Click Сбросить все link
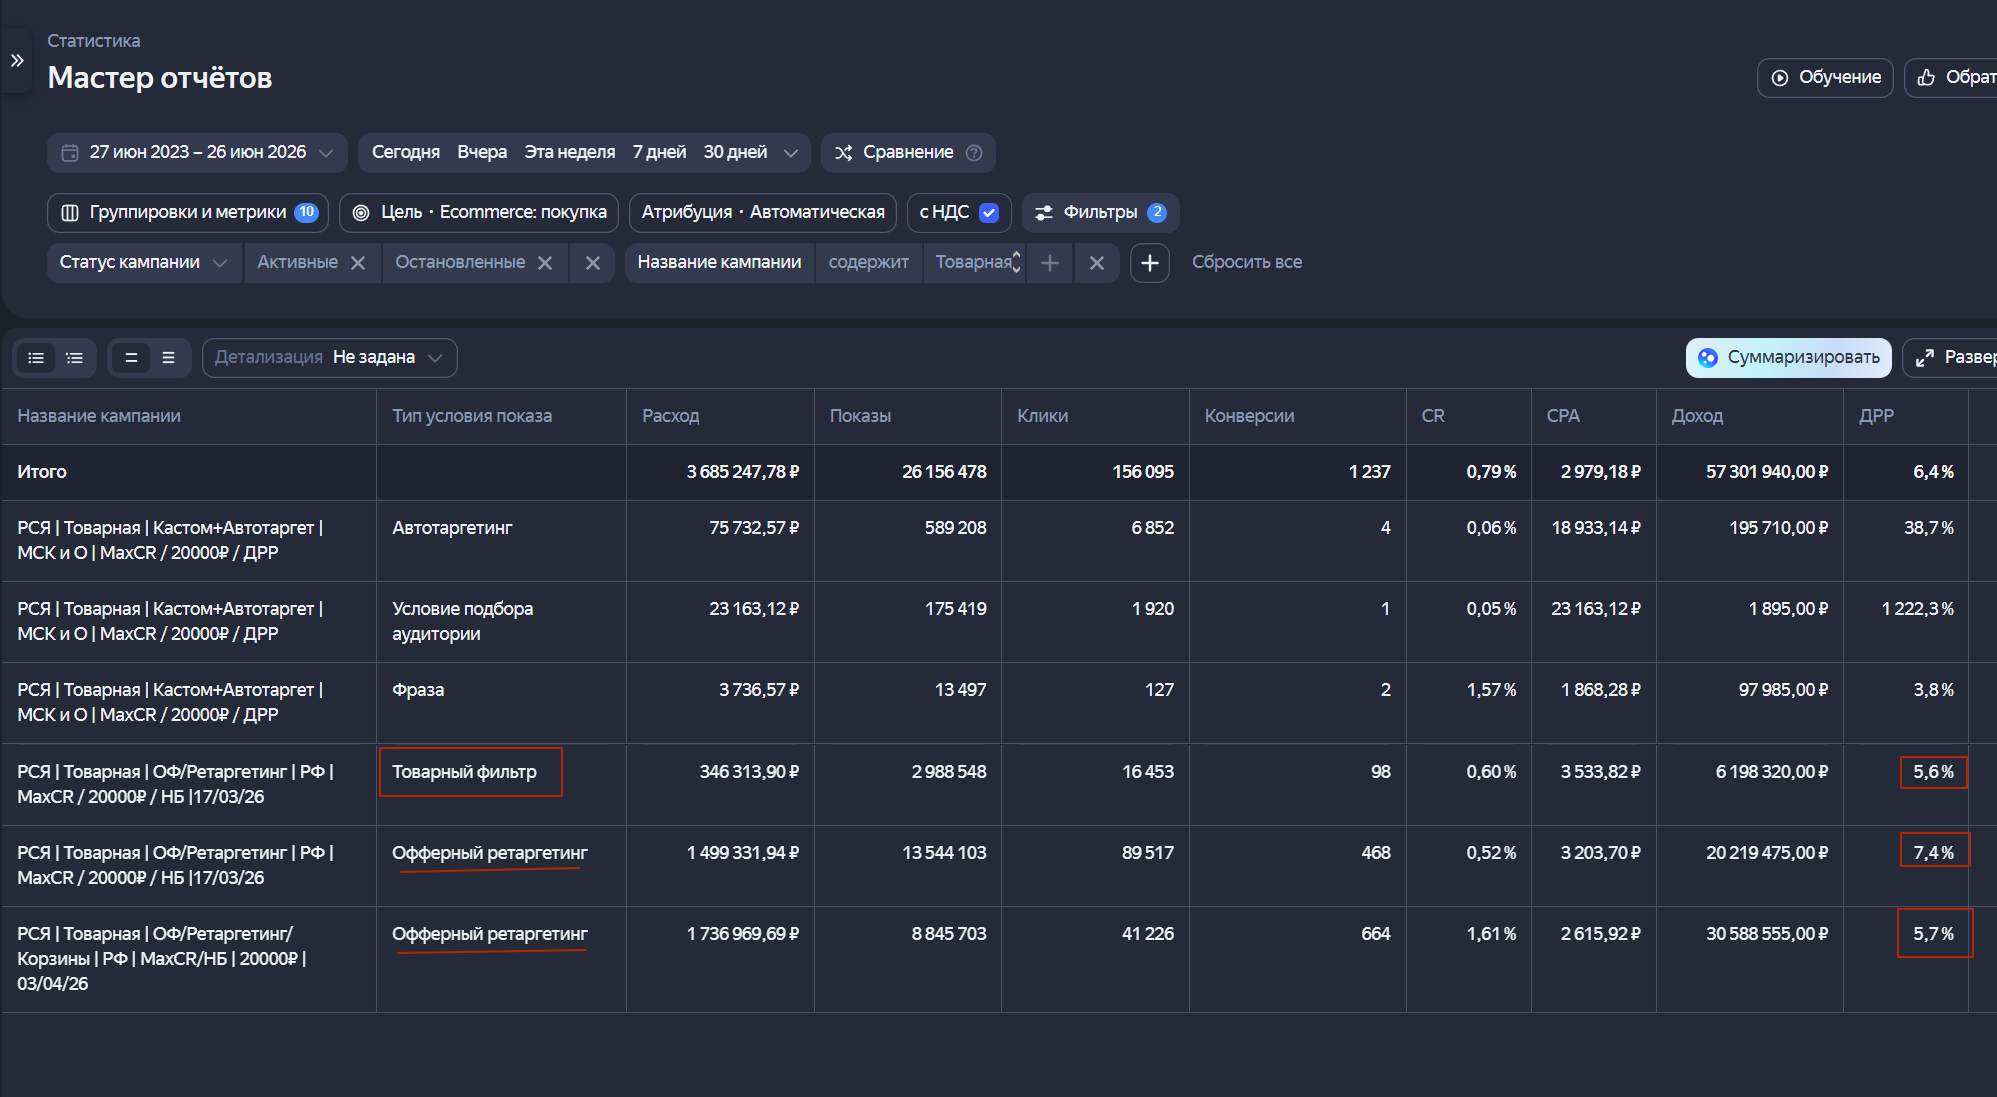The image size is (1997, 1097). pyautogui.click(x=1247, y=262)
